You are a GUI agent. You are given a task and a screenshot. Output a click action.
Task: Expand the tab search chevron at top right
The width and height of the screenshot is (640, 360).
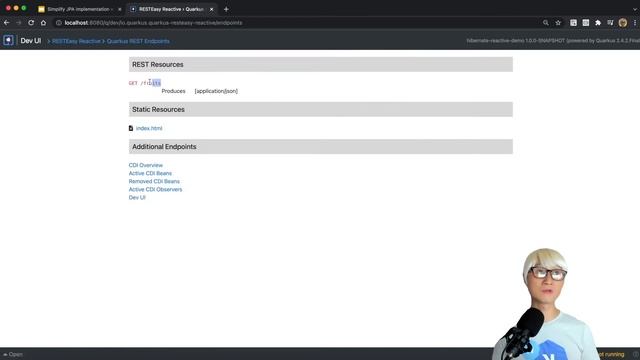click(x=635, y=9)
